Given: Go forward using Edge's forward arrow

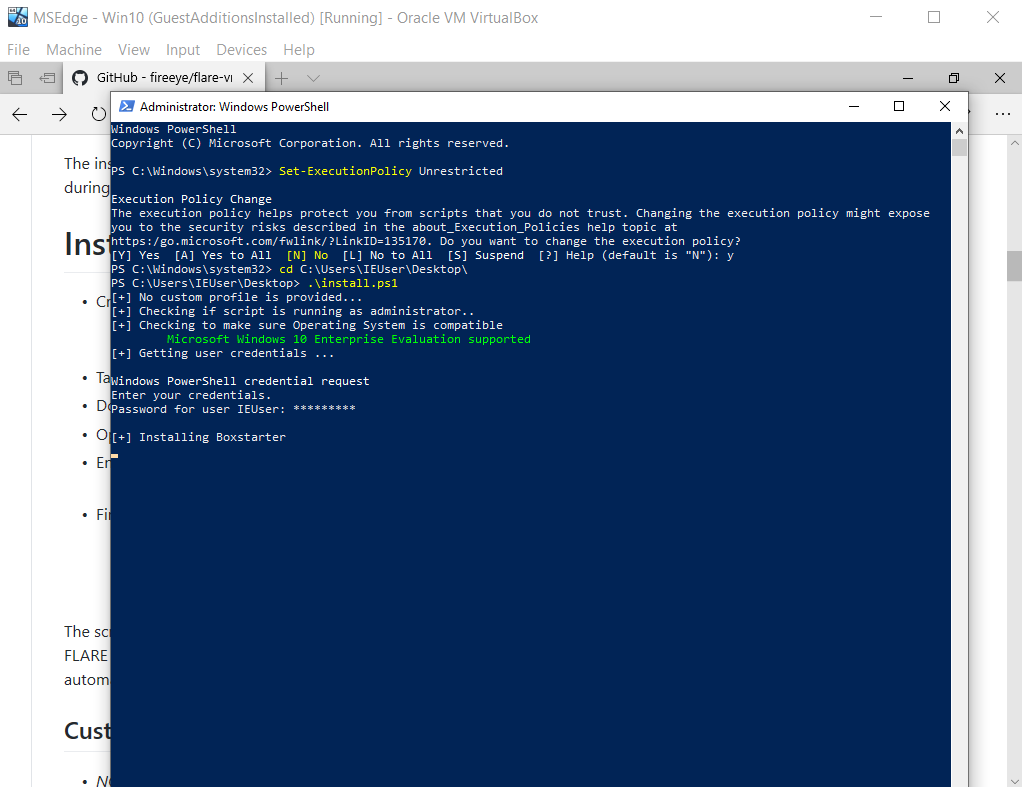Looking at the screenshot, I should [x=59, y=114].
